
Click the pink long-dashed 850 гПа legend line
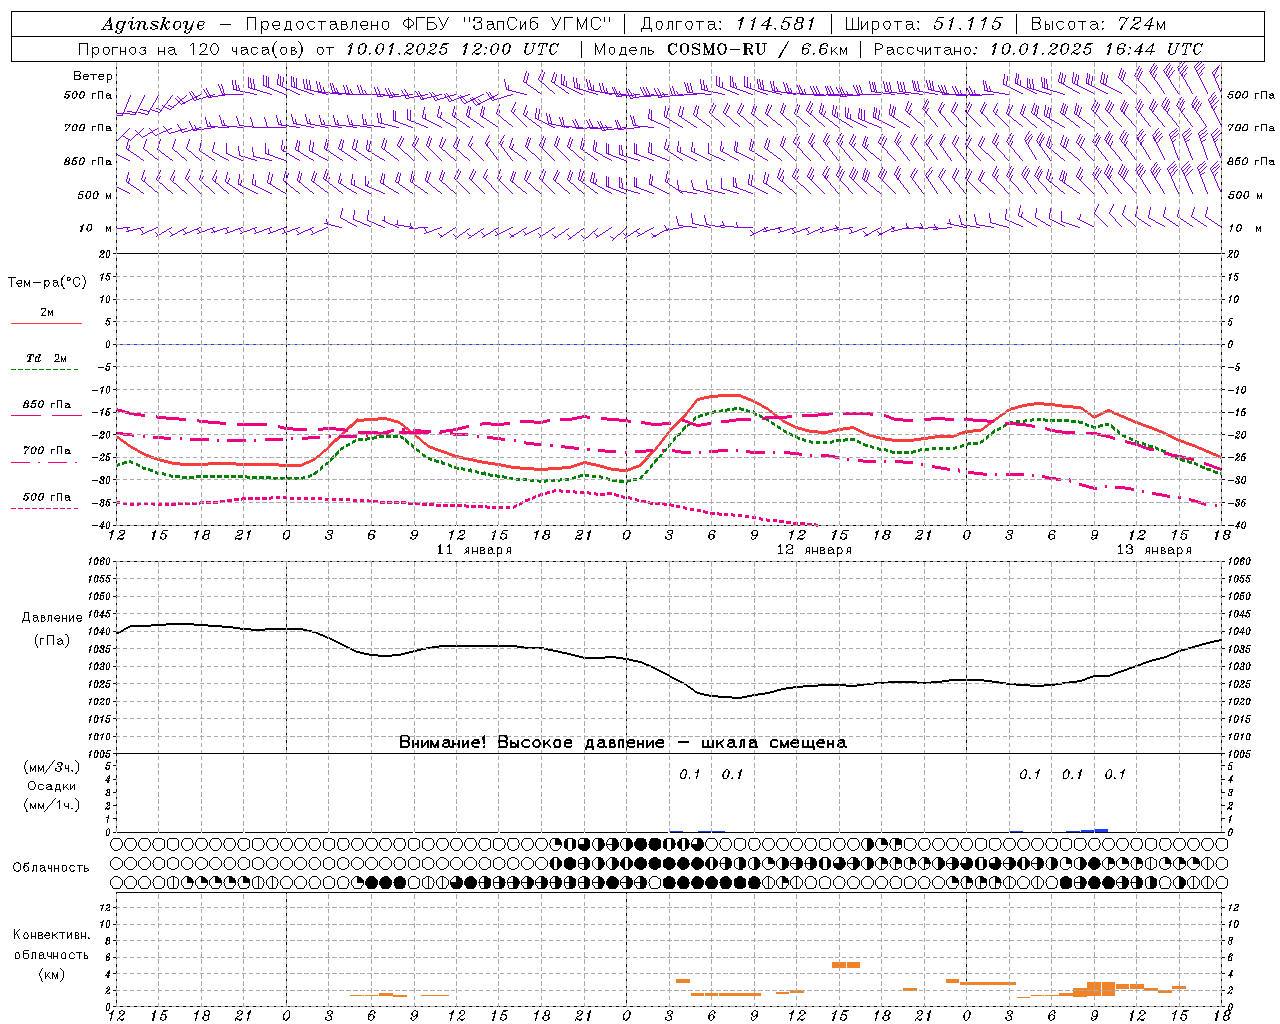(x=46, y=415)
